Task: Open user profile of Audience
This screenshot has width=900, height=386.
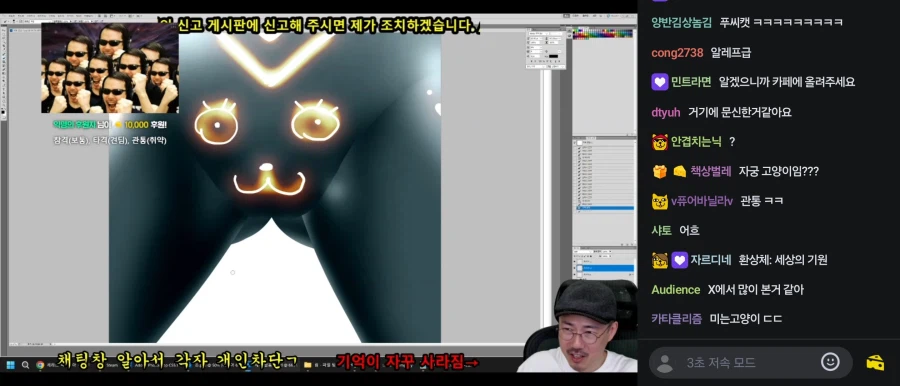Action: click(x=676, y=290)
